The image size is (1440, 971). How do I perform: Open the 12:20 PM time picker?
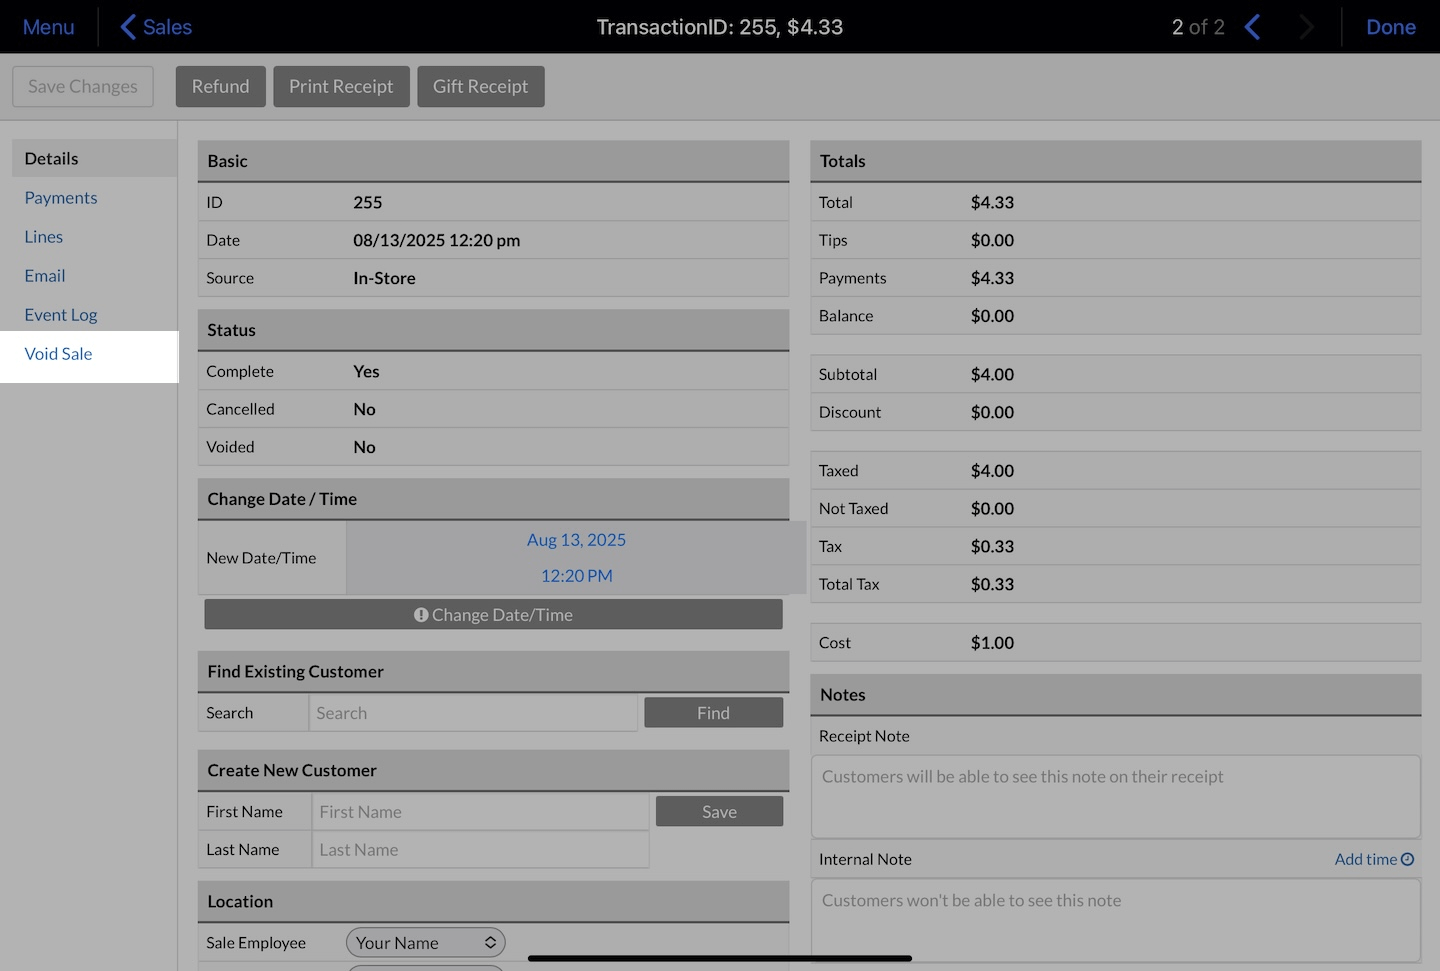click(576, 576)
